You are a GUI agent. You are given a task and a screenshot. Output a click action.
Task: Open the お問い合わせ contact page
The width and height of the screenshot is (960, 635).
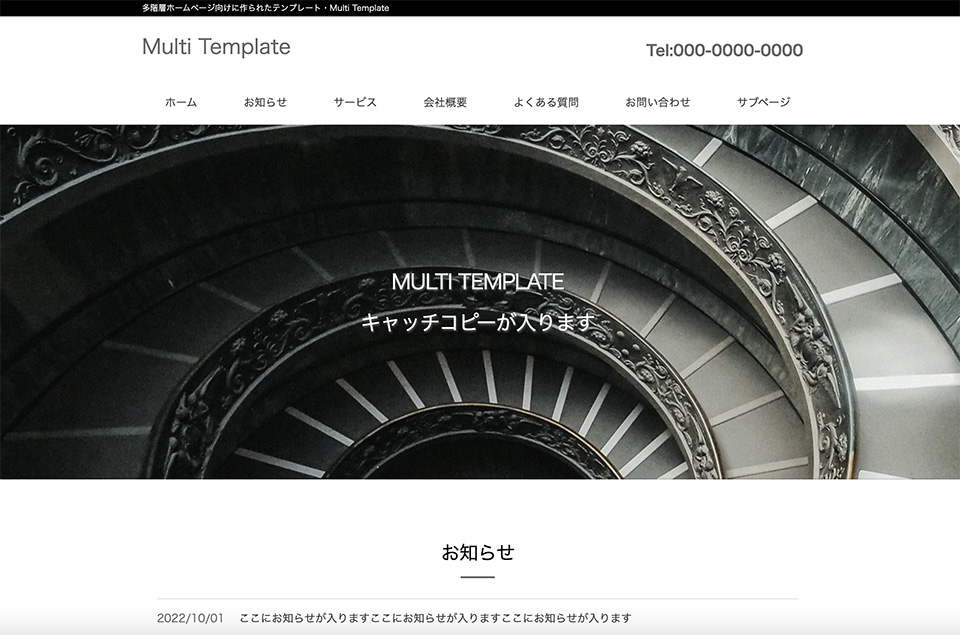tap(658, 102)
